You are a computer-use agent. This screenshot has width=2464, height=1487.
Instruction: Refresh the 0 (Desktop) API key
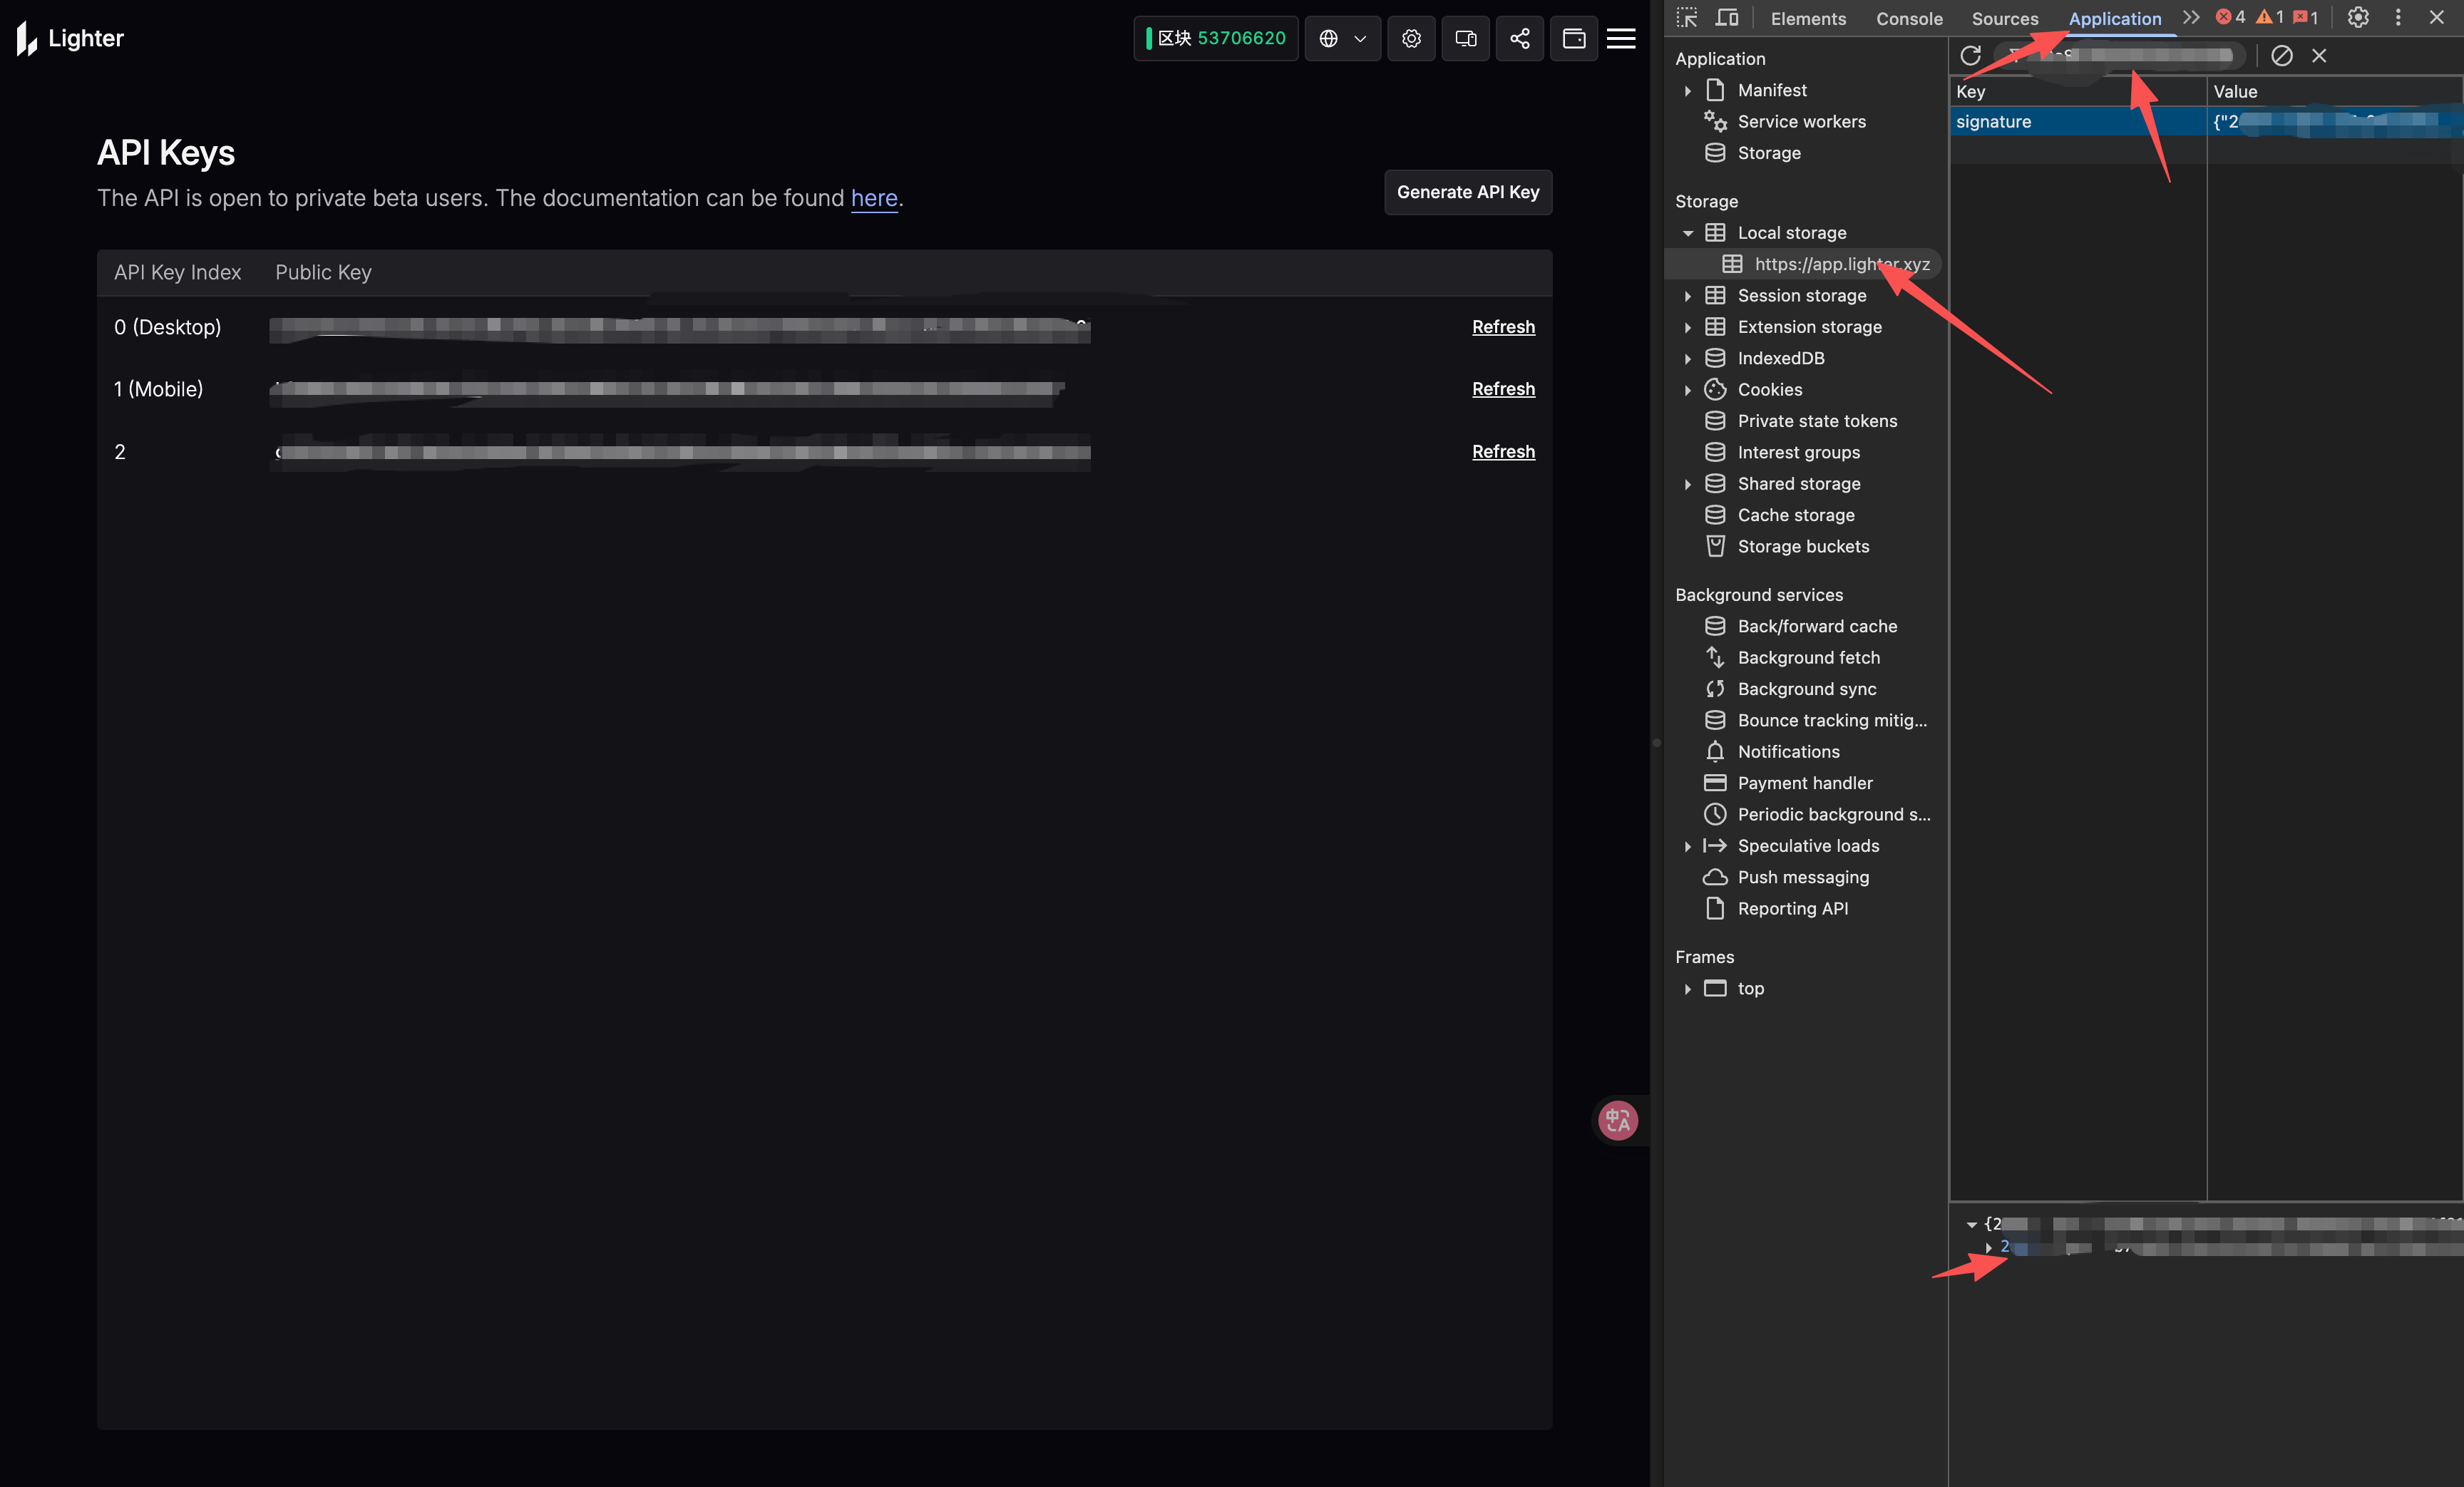coord(1502,327)
